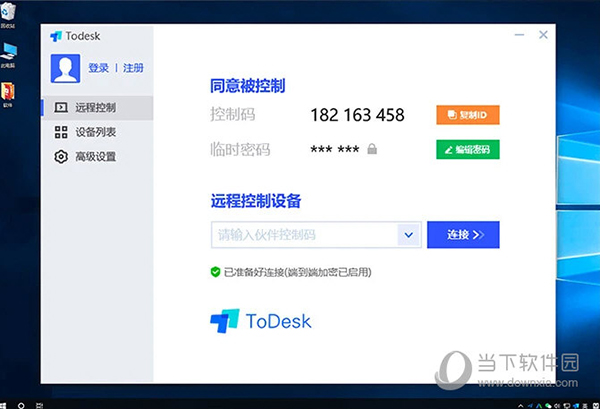Screen dimensions: 600x409
Task: Open the 高级设置 advanced settings tab
Action: (97, 157)
